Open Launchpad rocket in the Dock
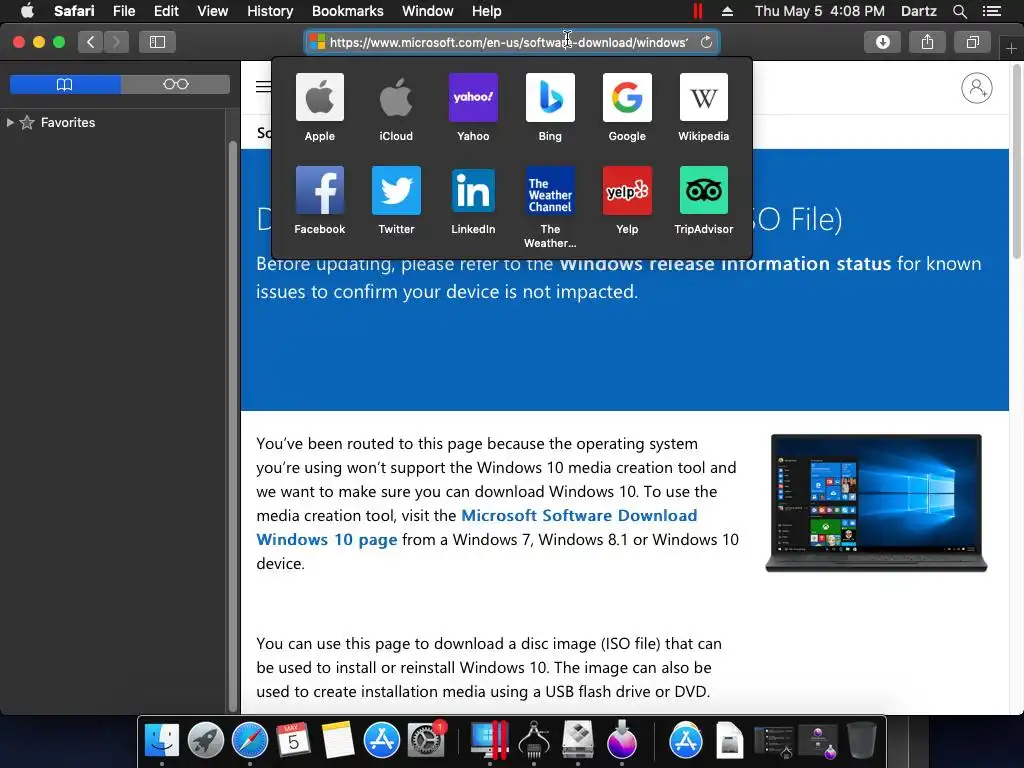Image resolution: width=1024 pixels, height=768 pixels. [206, 740]
